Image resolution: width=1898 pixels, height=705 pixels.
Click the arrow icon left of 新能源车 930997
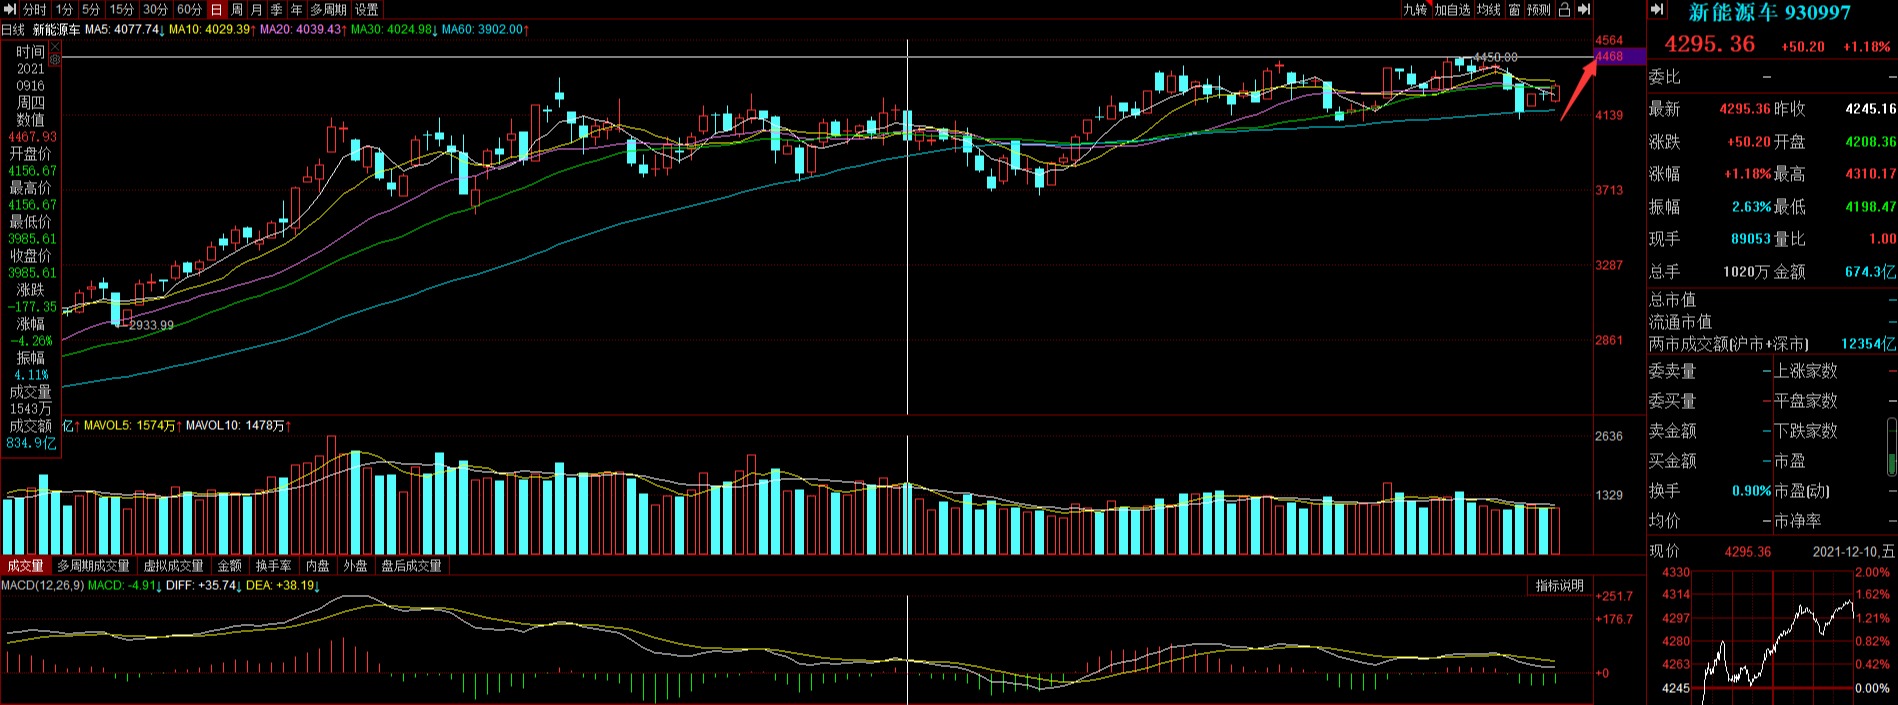click(1657, 10)
